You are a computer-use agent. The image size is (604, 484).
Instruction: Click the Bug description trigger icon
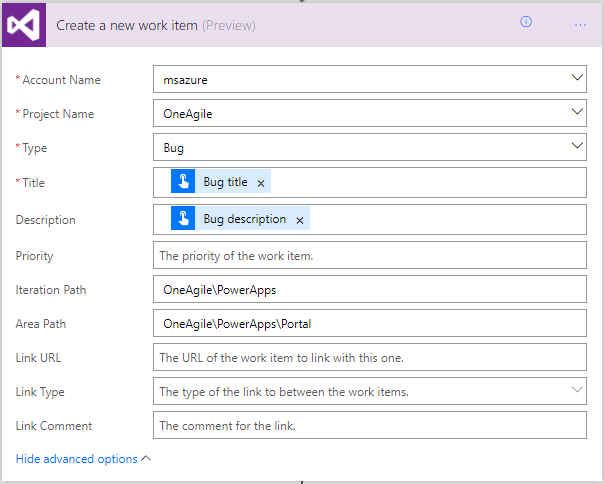coord(183,219)
